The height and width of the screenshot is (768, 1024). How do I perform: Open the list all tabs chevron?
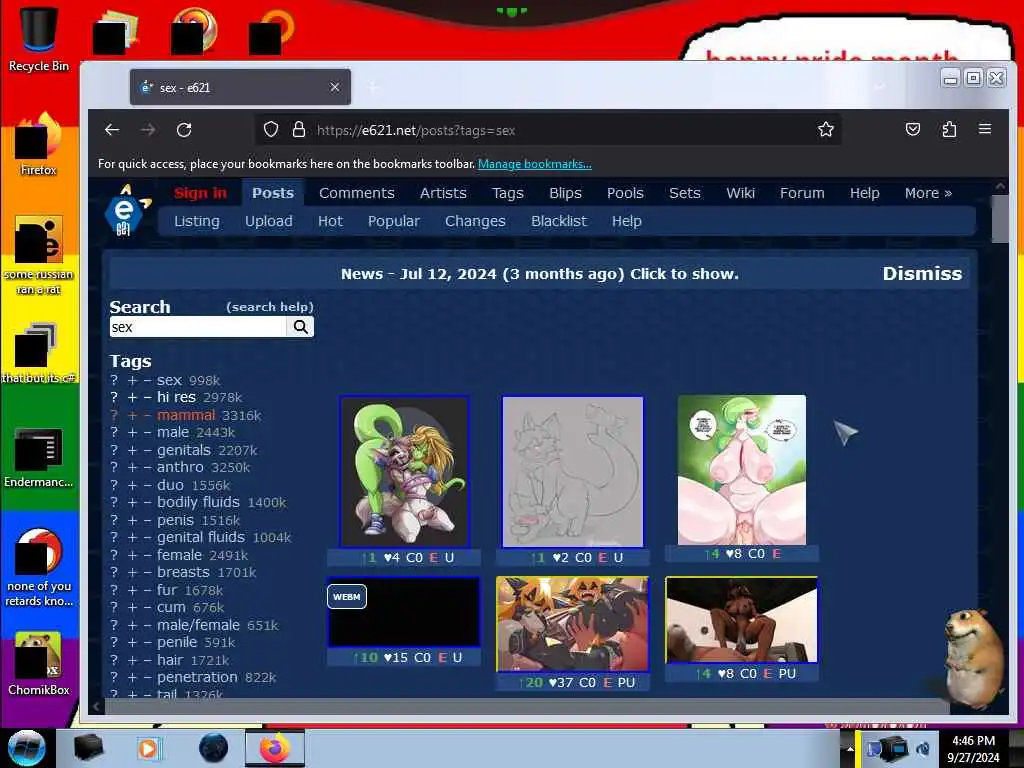click(x=880, y=87)
